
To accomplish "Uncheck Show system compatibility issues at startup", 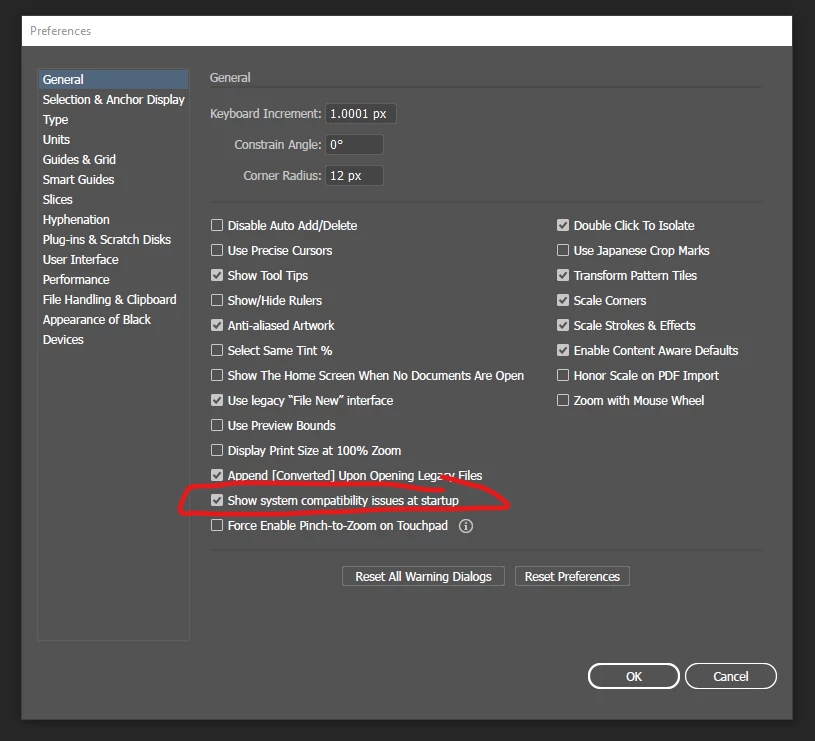I will (x=217, y=500).
